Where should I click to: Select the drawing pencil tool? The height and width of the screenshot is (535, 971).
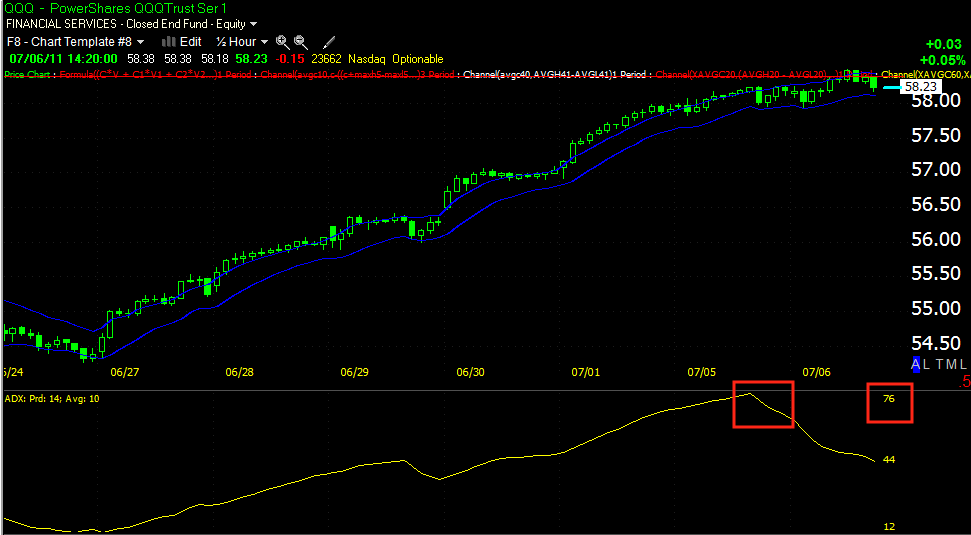tap(329, 41)
